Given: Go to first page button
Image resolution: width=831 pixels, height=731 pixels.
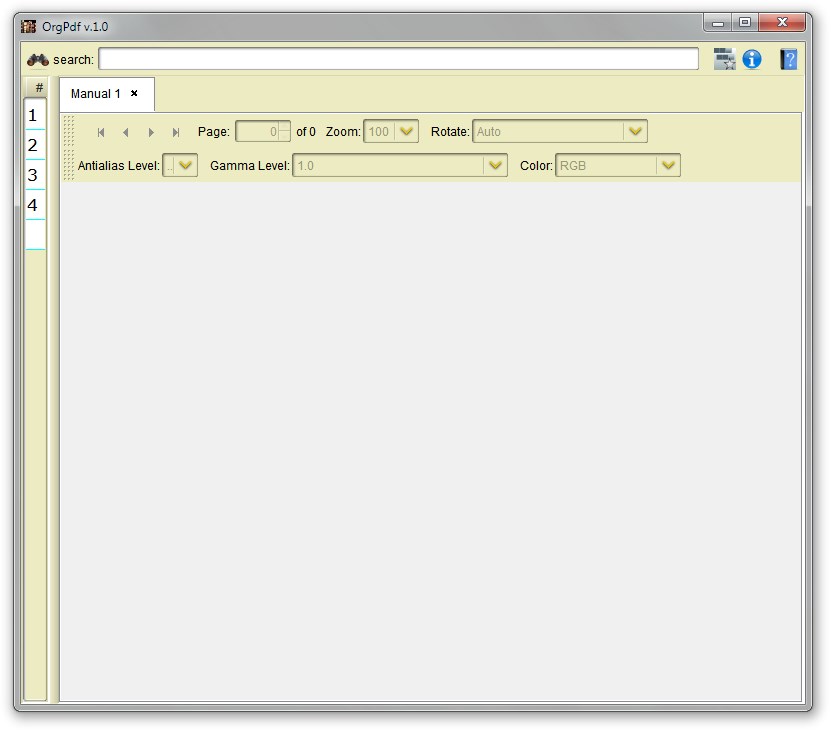Looking at the screenshot, I should coord(101,132).
